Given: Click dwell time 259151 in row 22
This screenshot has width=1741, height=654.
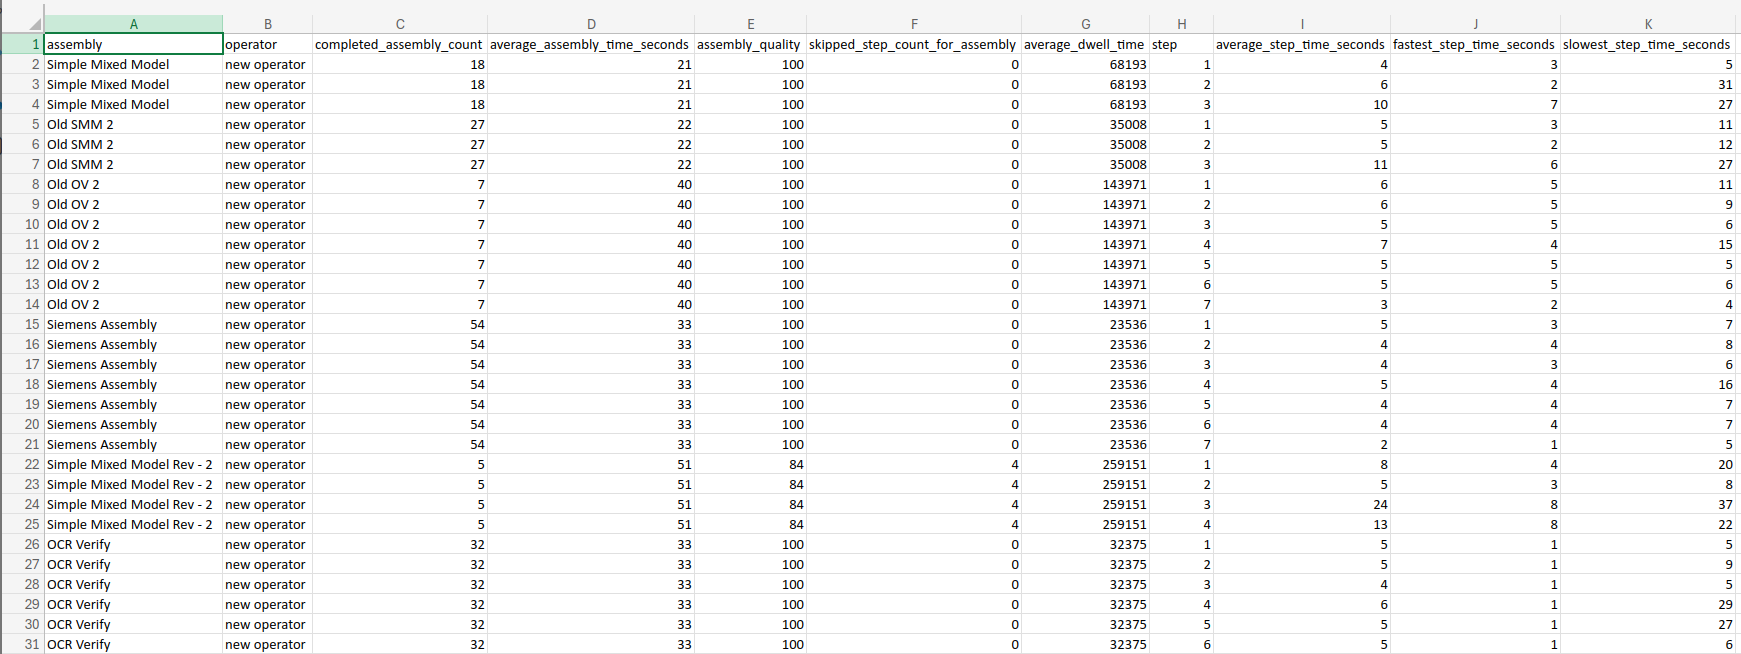Looking at the screenshot, I should pyautogui.click(x=1125, y=464).
